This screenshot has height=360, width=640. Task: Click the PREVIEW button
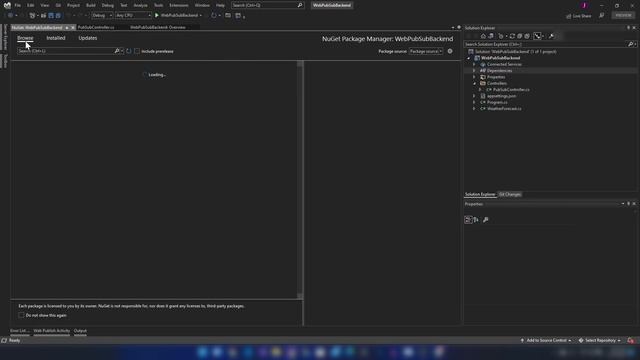point(623,15)
